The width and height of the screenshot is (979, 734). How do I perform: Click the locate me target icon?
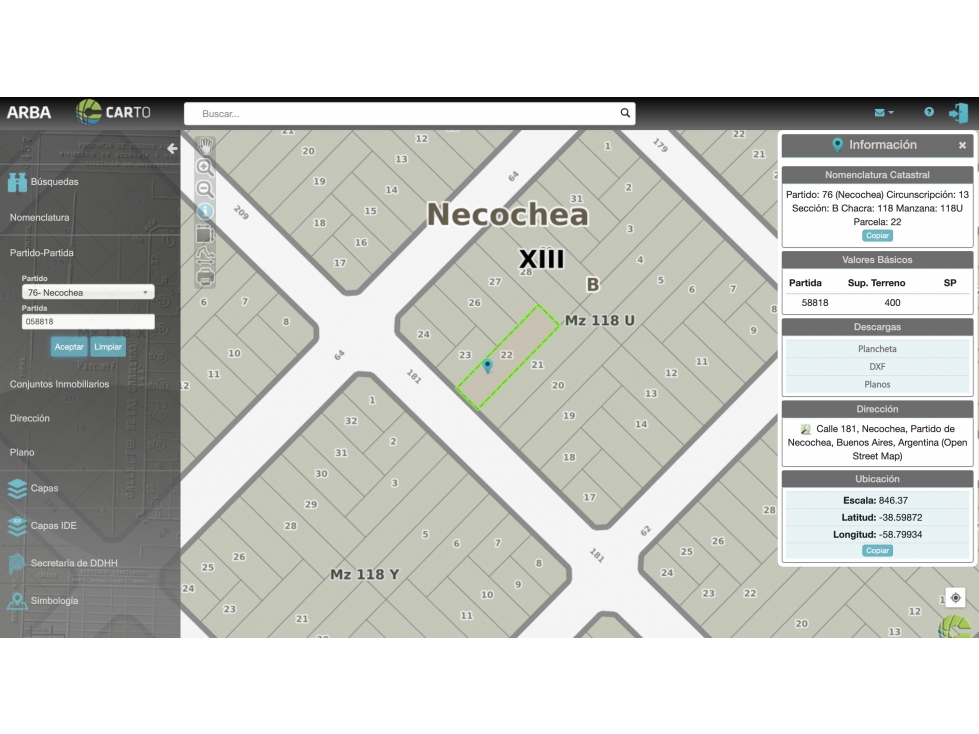(x=955, y=598)
